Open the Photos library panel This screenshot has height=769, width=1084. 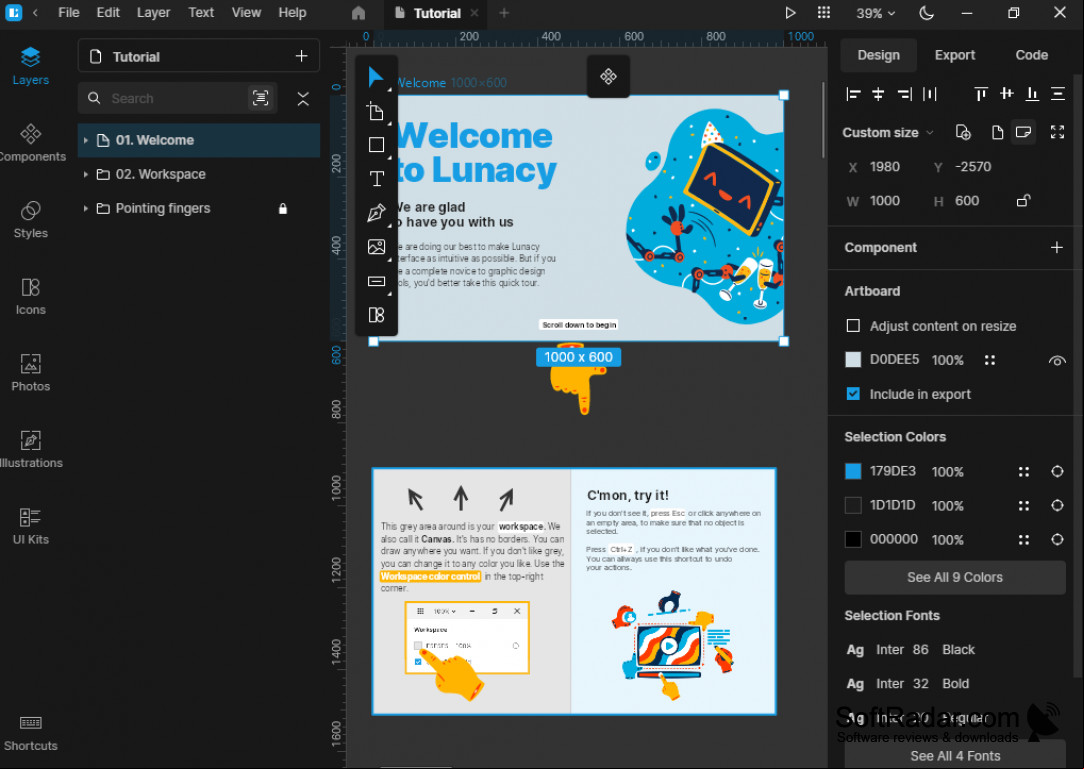(x=30, y=373)
